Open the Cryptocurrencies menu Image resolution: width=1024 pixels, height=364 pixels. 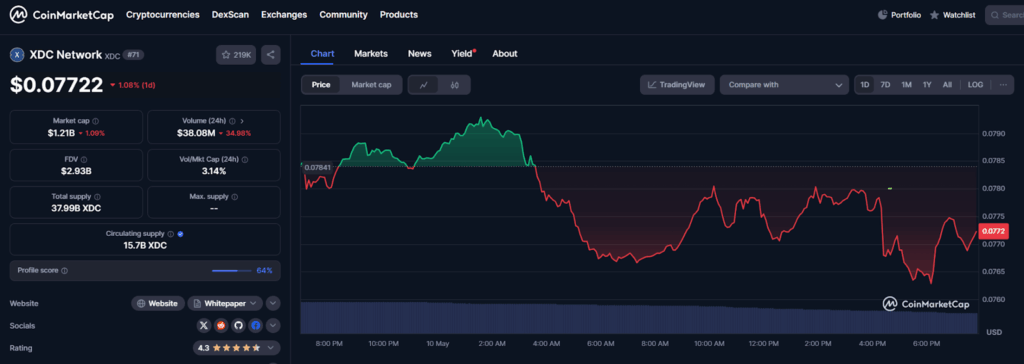click(x=163, y=14)
